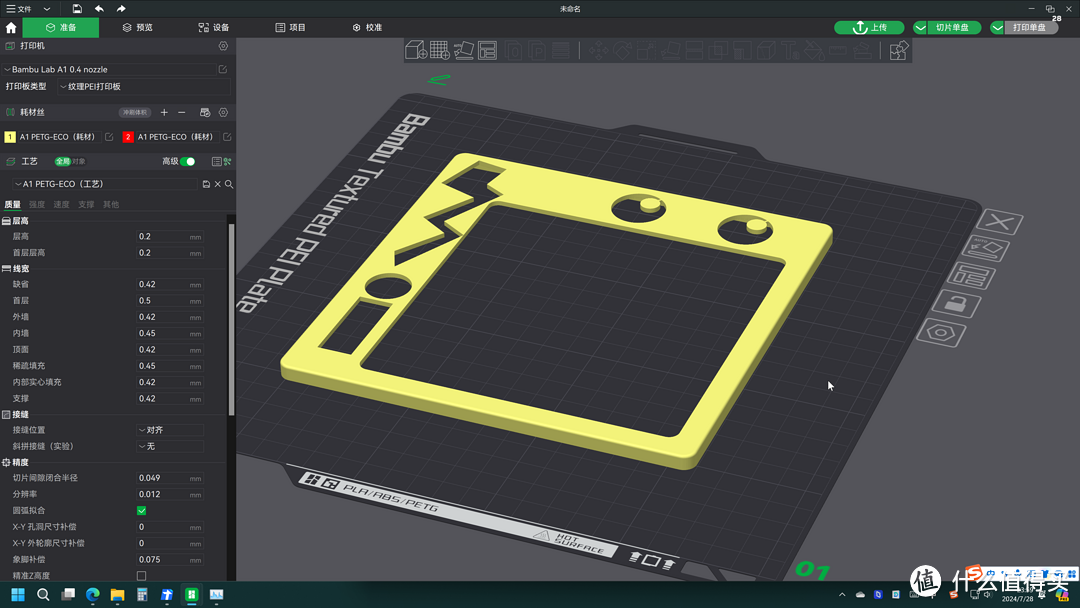Check the 精准Z高度 checkbox
This screenshot has height=608, width=1080.
[x=141, y=576]
